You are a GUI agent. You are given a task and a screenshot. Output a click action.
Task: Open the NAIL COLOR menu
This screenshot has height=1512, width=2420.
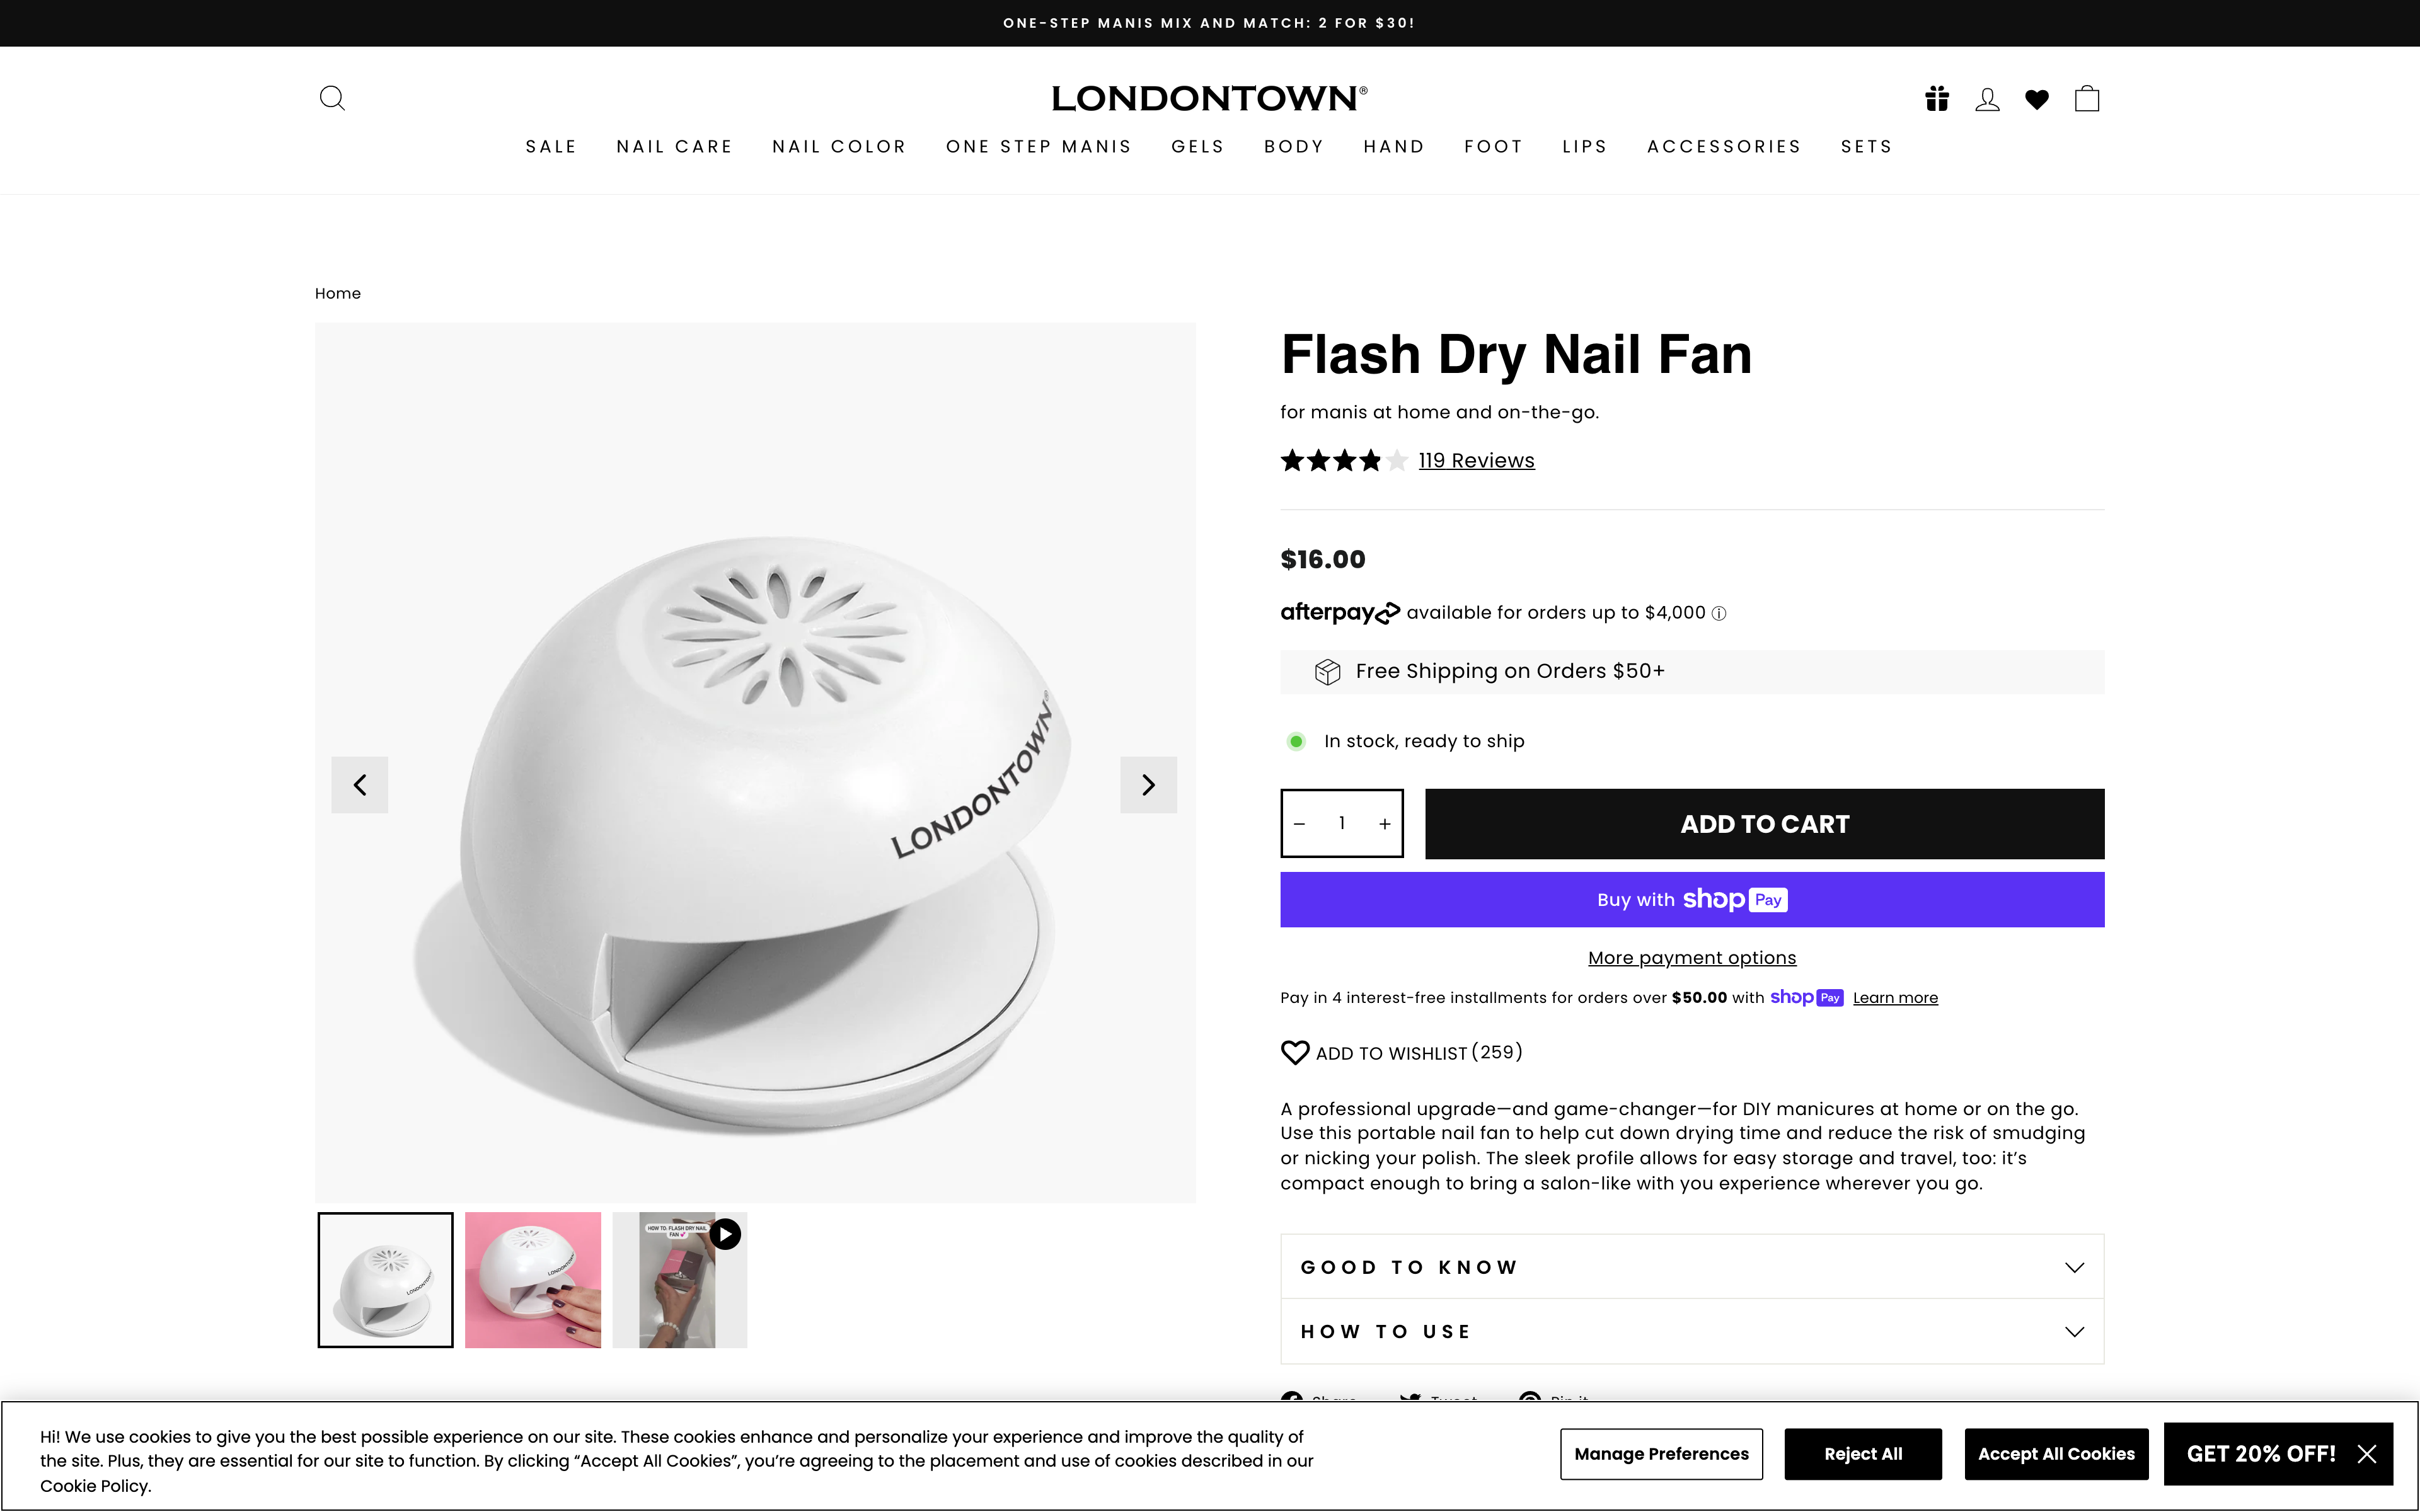coord(839,146)
